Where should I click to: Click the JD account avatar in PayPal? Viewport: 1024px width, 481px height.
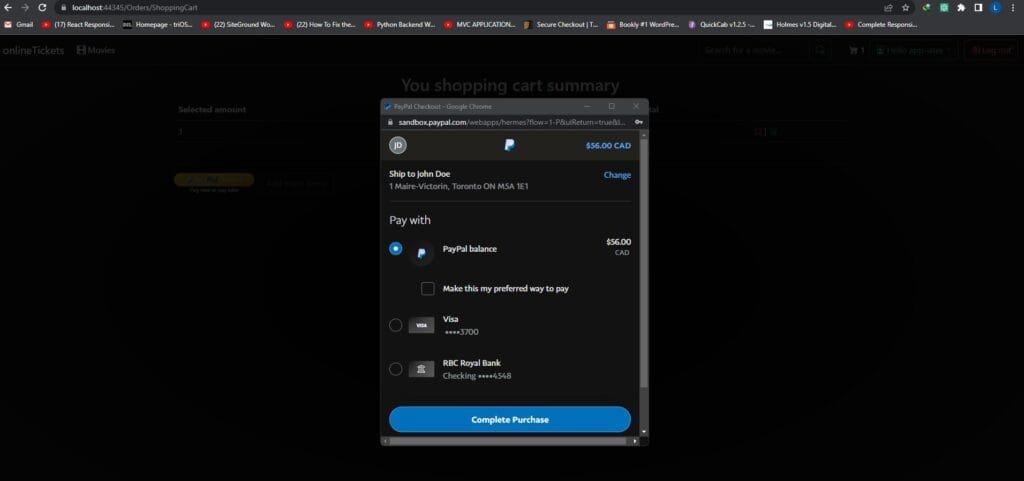398,145
